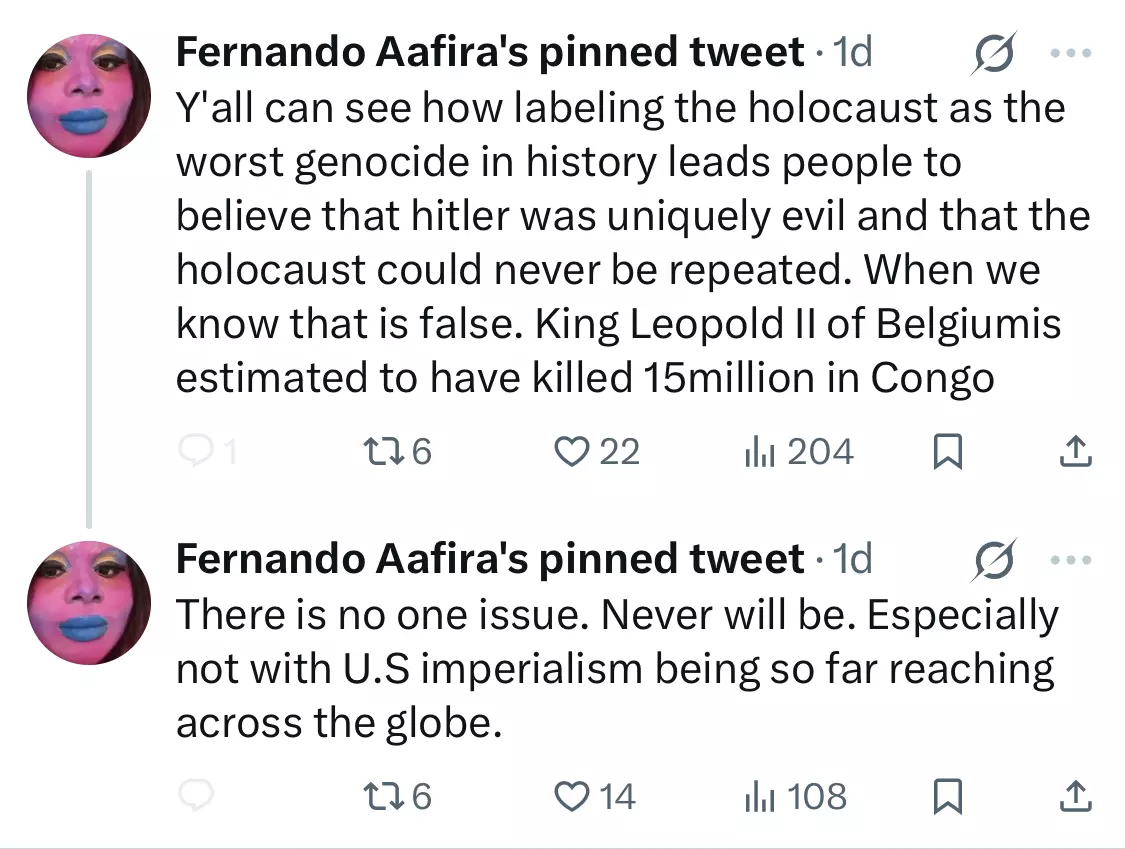Open Grok icon on second tweet
The width and height of the screenshot is (1125, 849).
[994, 559]
